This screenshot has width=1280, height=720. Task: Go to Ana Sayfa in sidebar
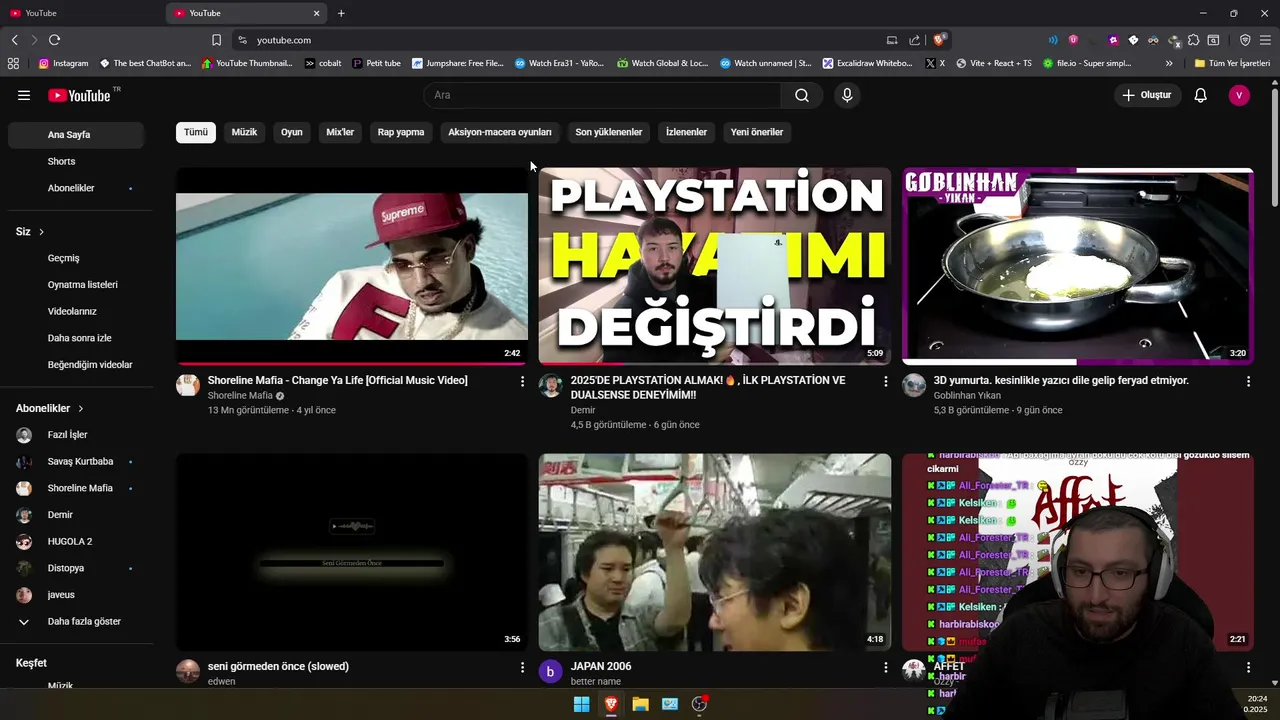coord(76,135)
